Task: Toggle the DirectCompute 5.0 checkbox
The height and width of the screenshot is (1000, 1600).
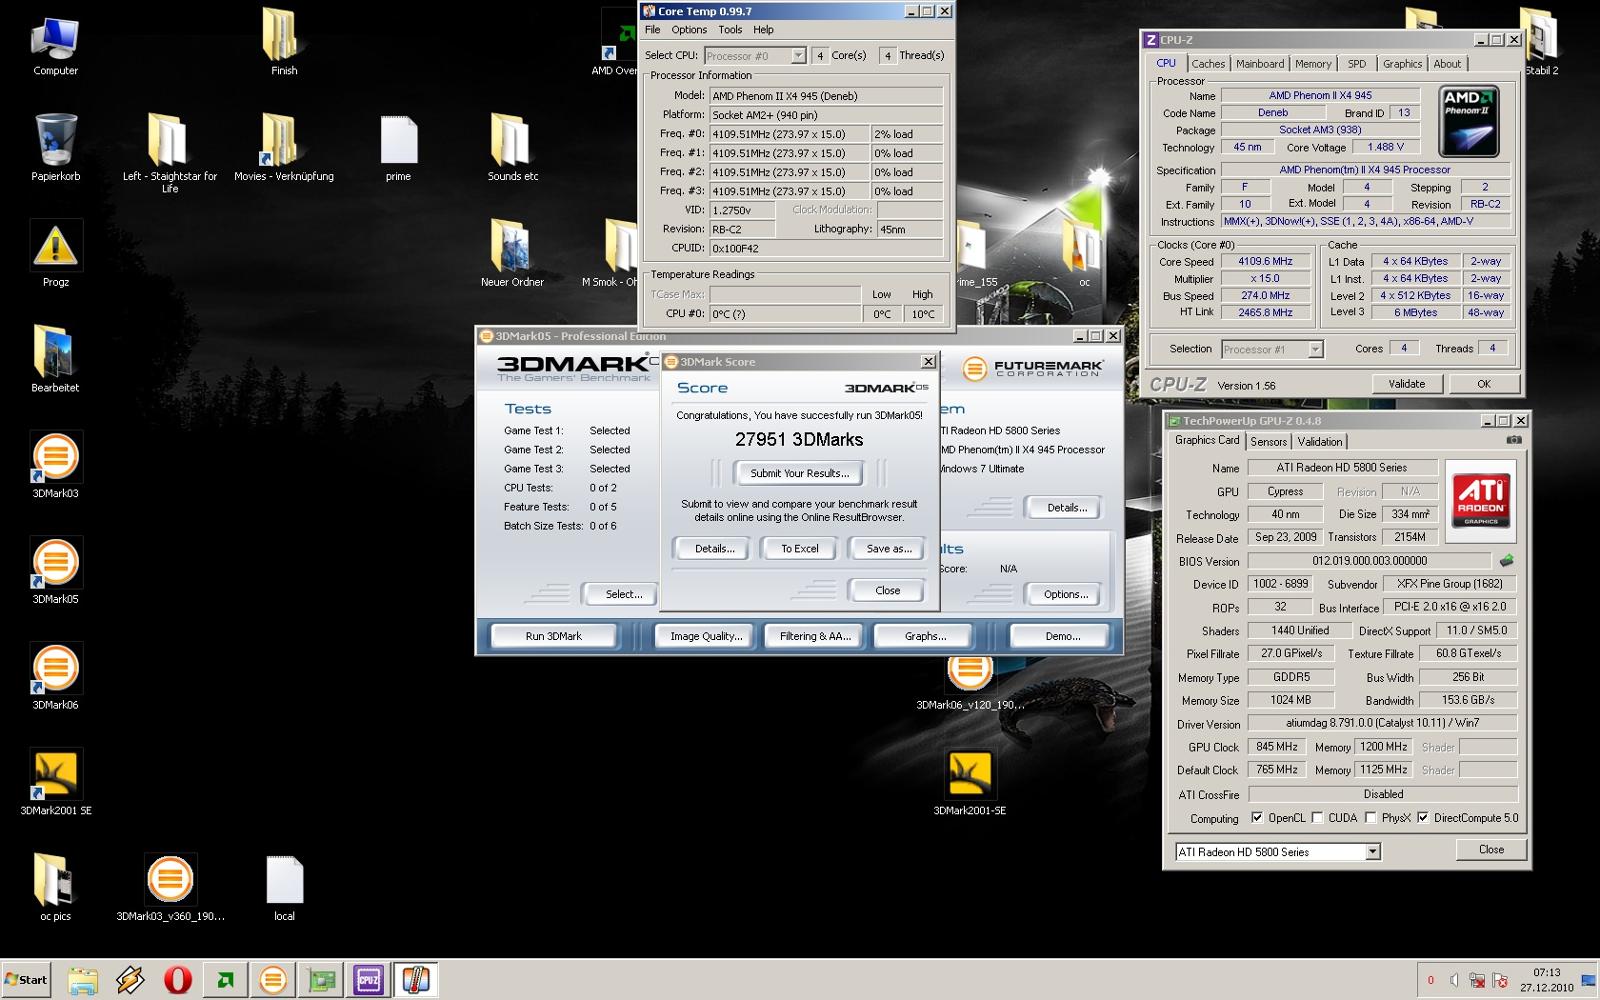Action: click(x=1423, y=818)
